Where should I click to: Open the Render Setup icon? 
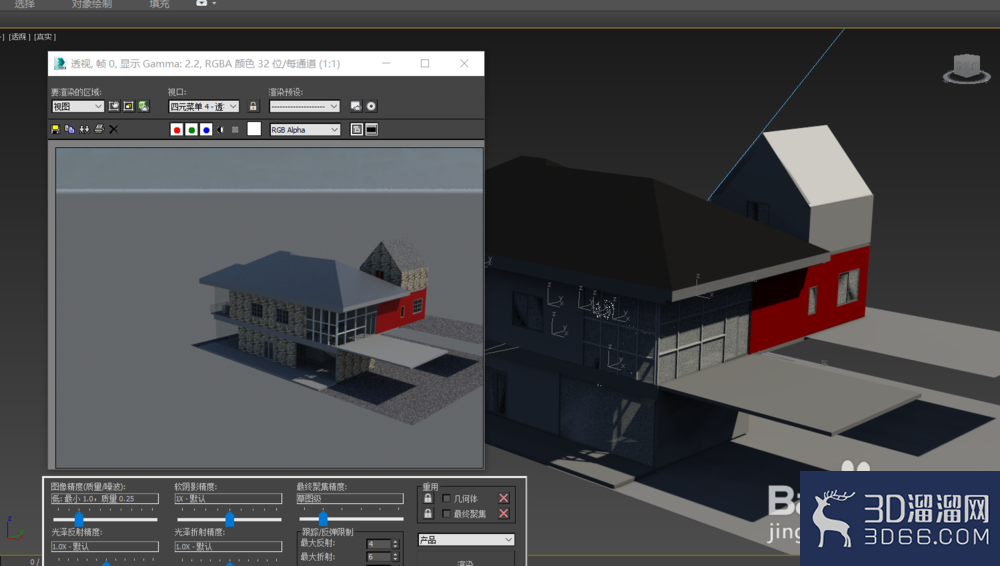click(356, 106)
